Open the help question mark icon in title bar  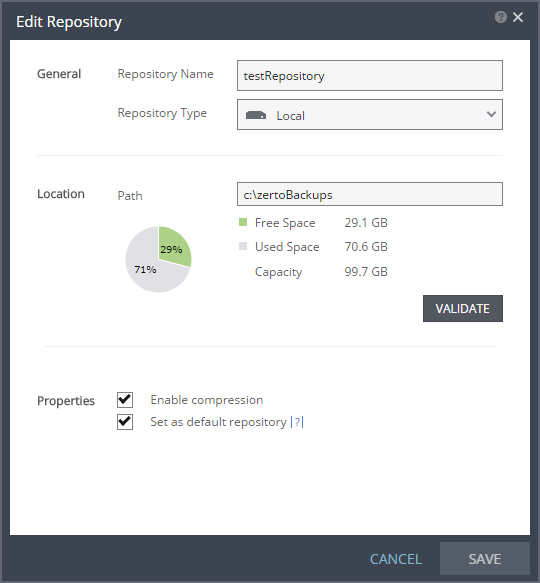tap(501, 17)
